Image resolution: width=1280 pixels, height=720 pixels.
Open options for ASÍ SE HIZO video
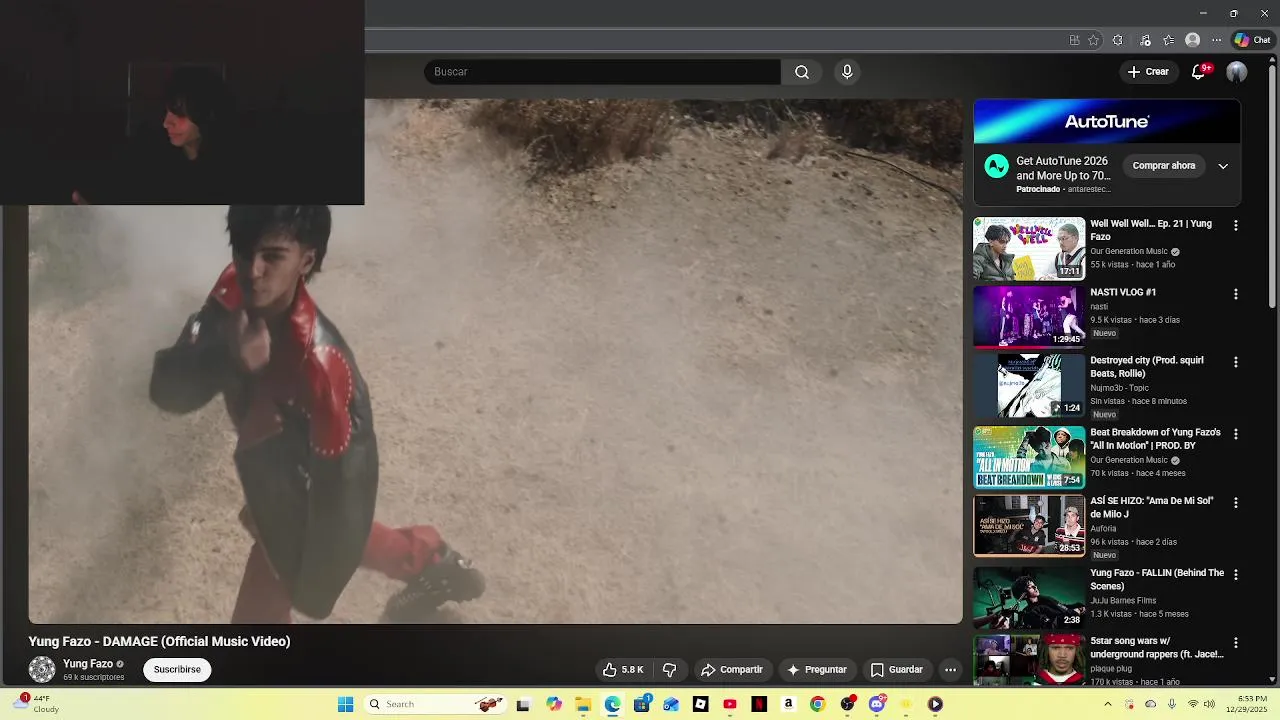(x=1236, y=503)
